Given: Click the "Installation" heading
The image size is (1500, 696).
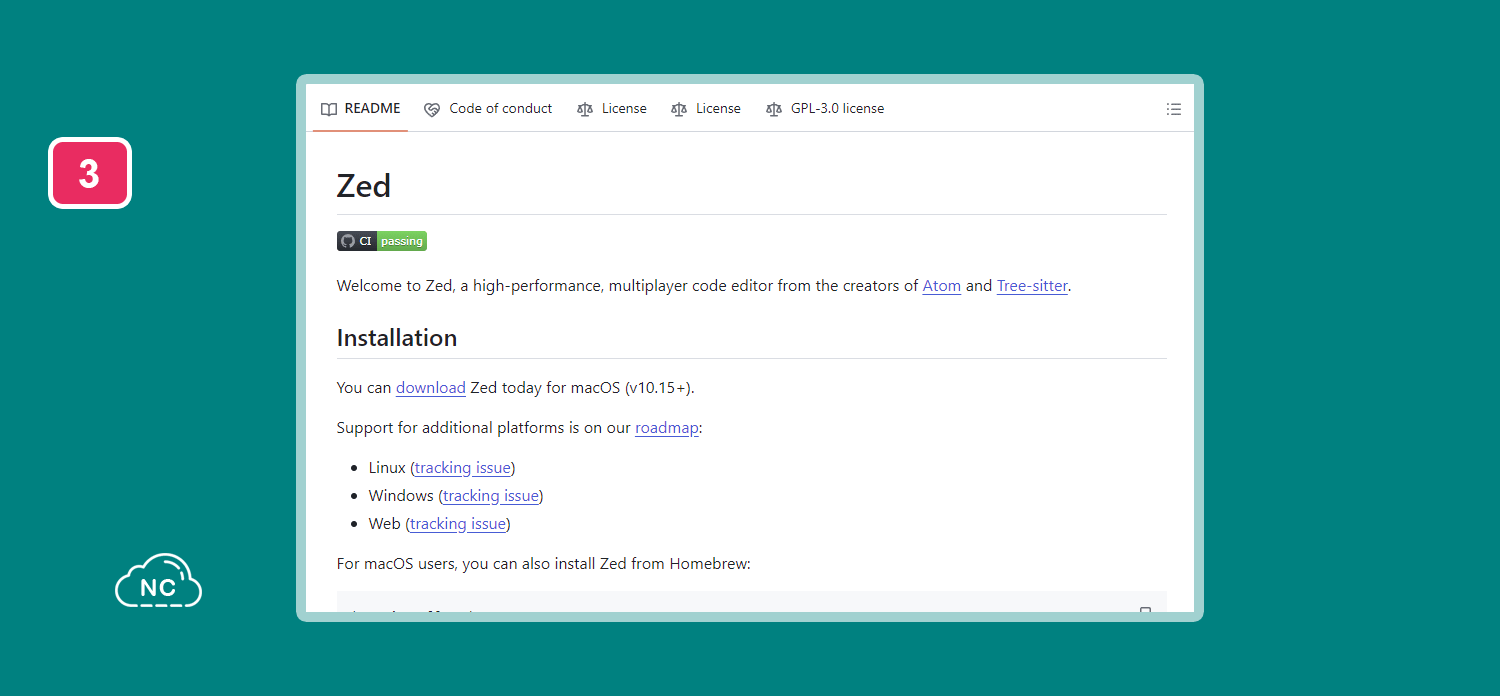Looking at the screenshot, I should coord(397,338).
